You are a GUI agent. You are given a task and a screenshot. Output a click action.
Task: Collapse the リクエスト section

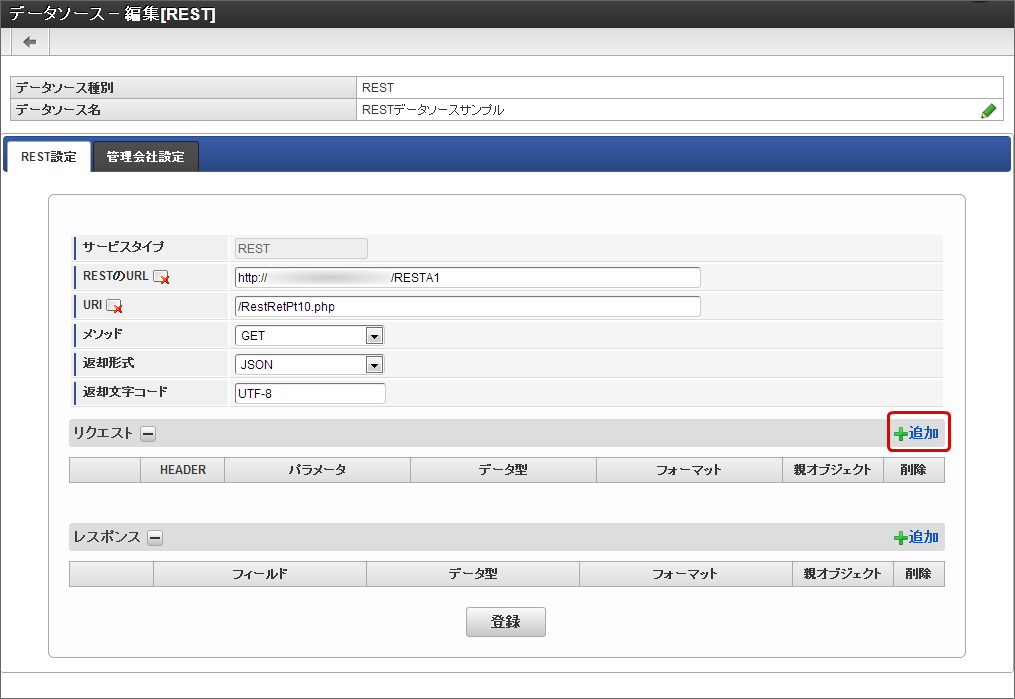click(147, 434)
